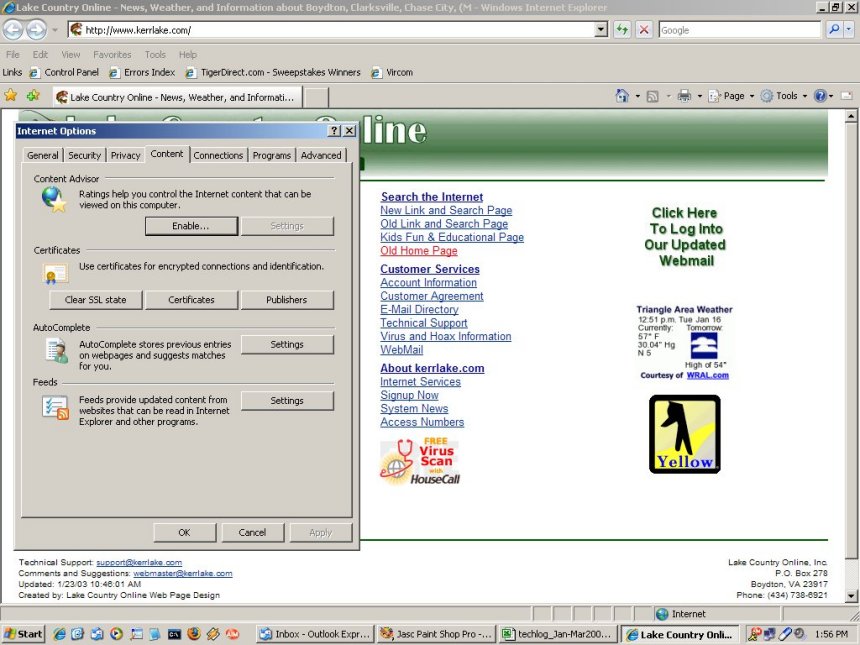The image size is (860, 645).
Task: Click the Start button
Action: (x=23, y=634)
